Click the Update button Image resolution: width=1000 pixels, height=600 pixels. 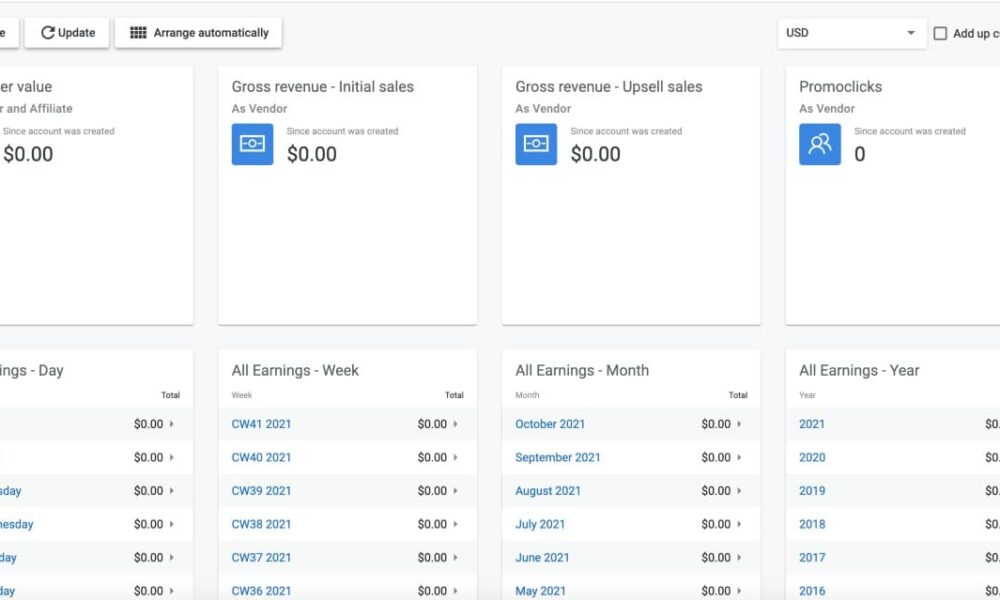point(67,33)
